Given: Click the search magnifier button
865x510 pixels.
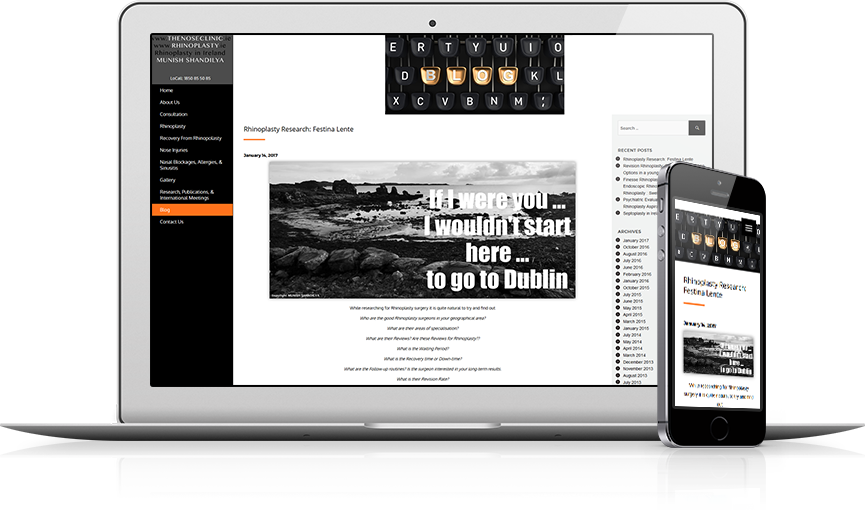Looking at the screenshot, I should [697, 128].
